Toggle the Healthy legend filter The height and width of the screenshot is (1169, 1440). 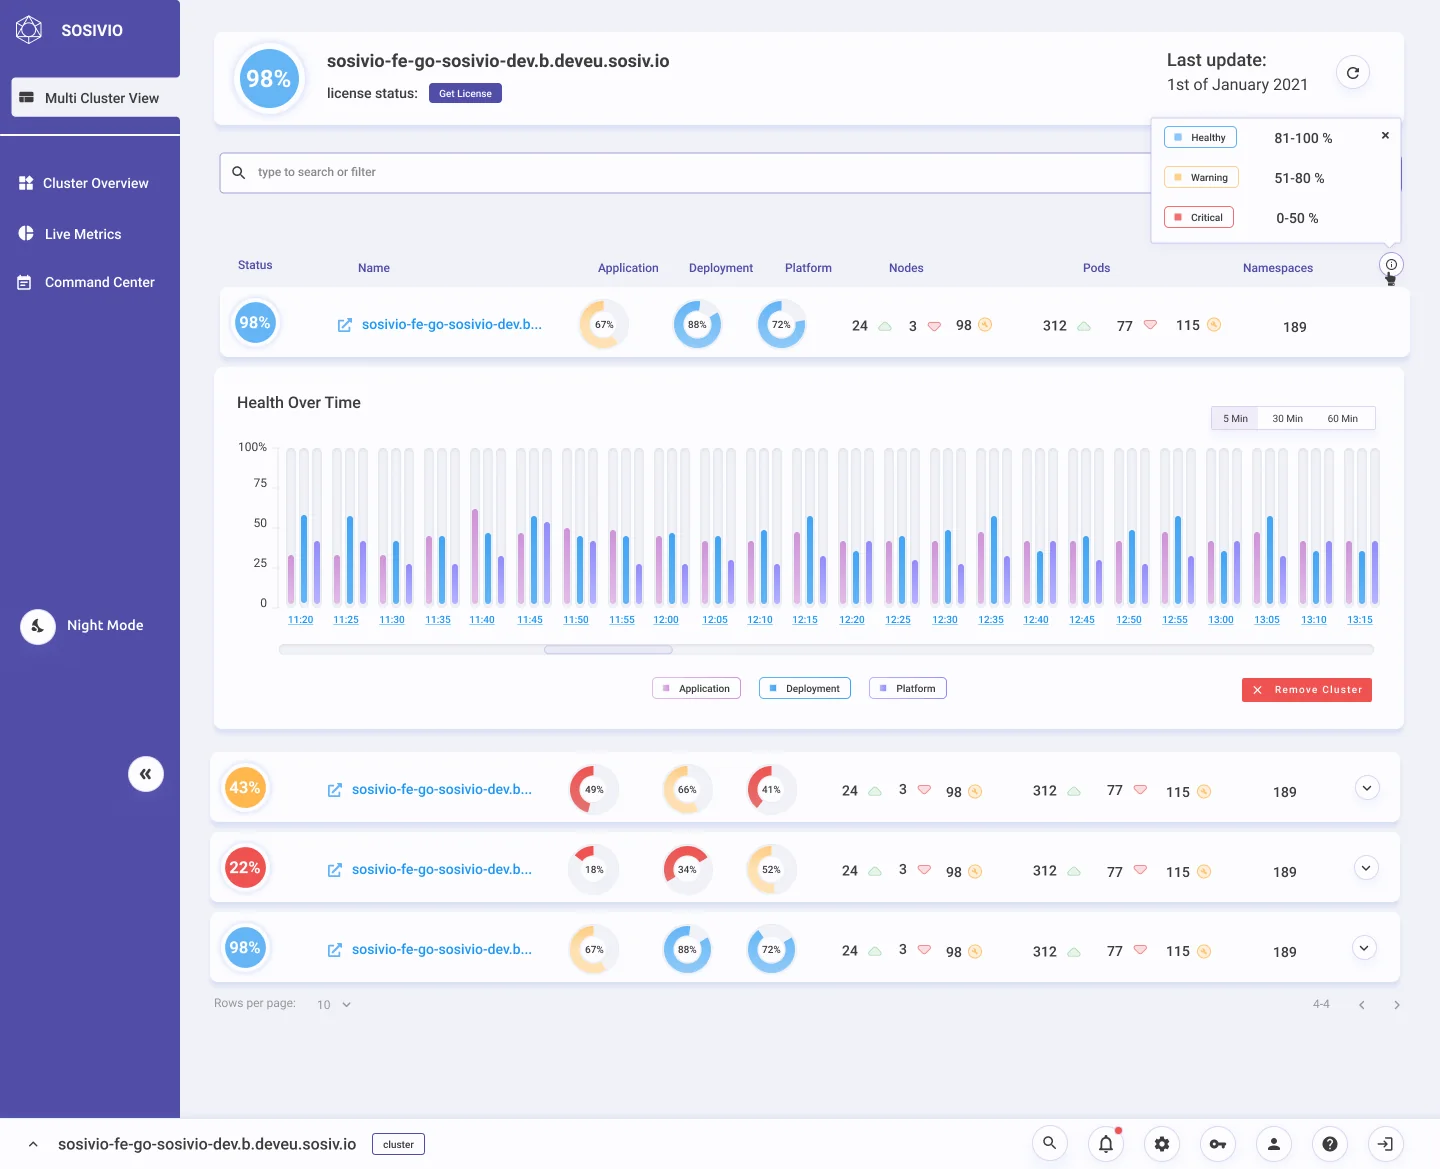coord(1200,138)
